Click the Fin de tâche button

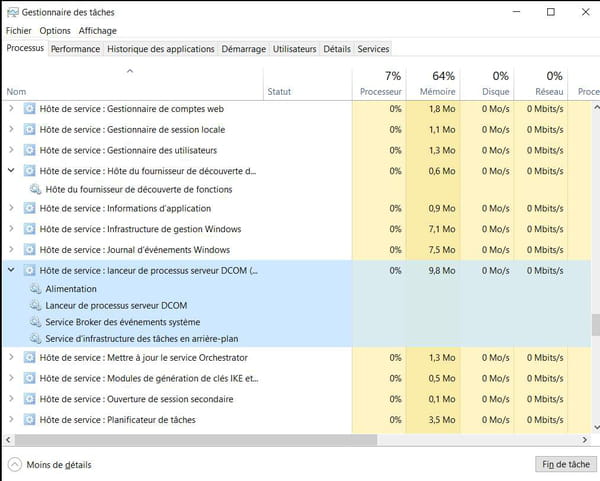566,464
